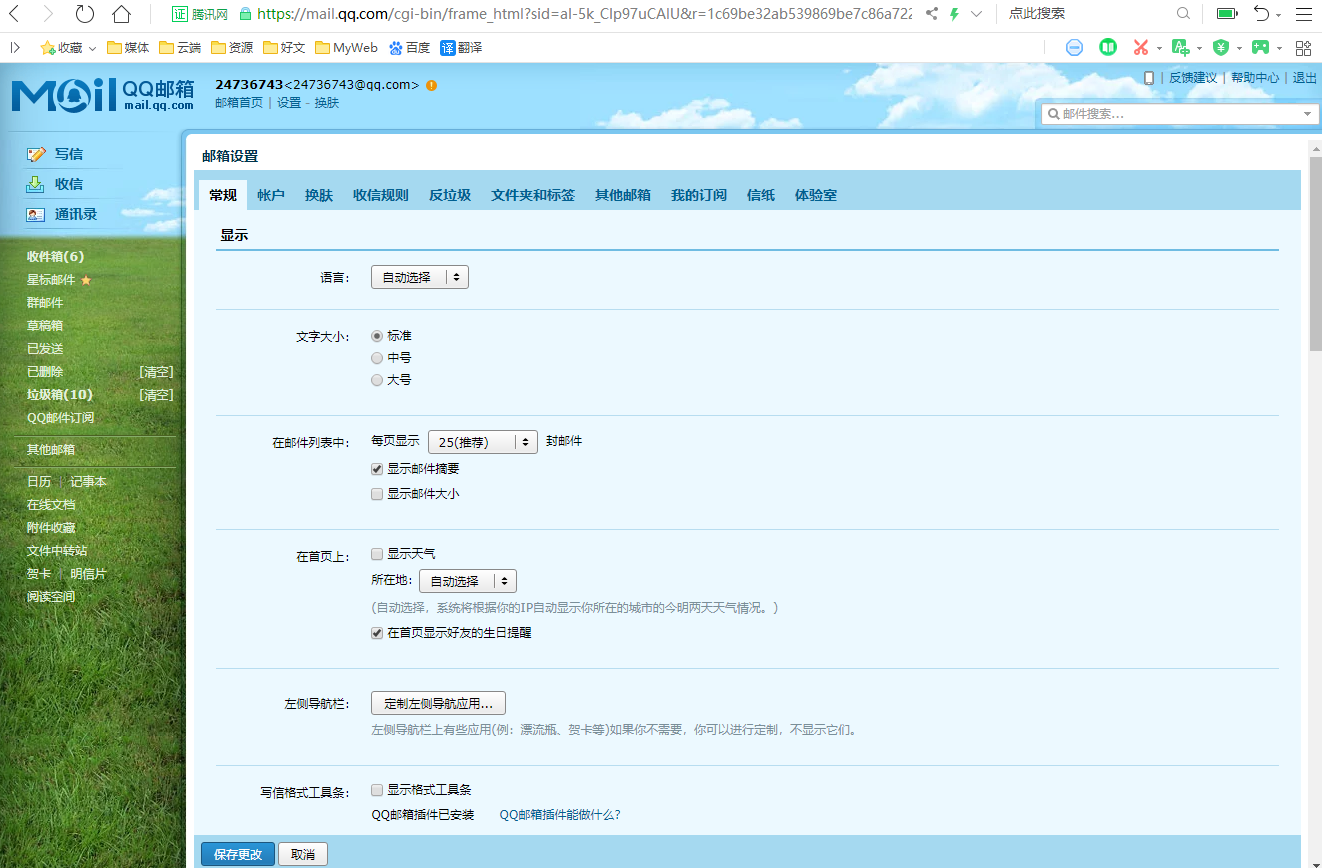
Task: Disable 在首页显示好友的生日提醒
Action: pyautogui.click(x=377, y=632)
